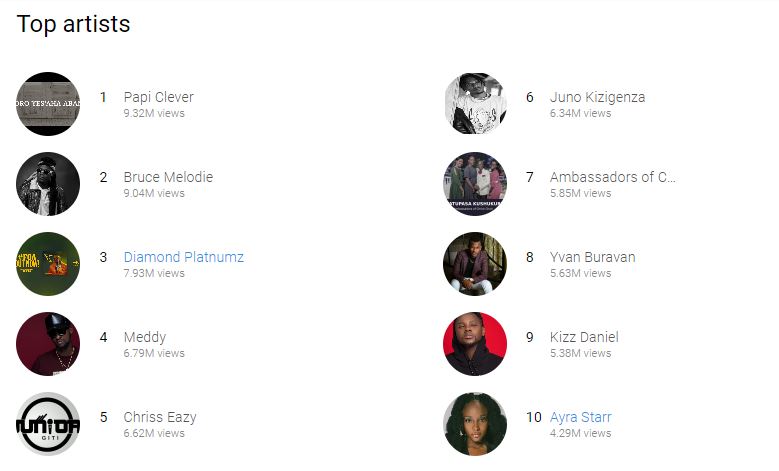Click the truncated Ambassadors of C... name
The width and height of the screenshot is (779, 471).
pos(612,177)
